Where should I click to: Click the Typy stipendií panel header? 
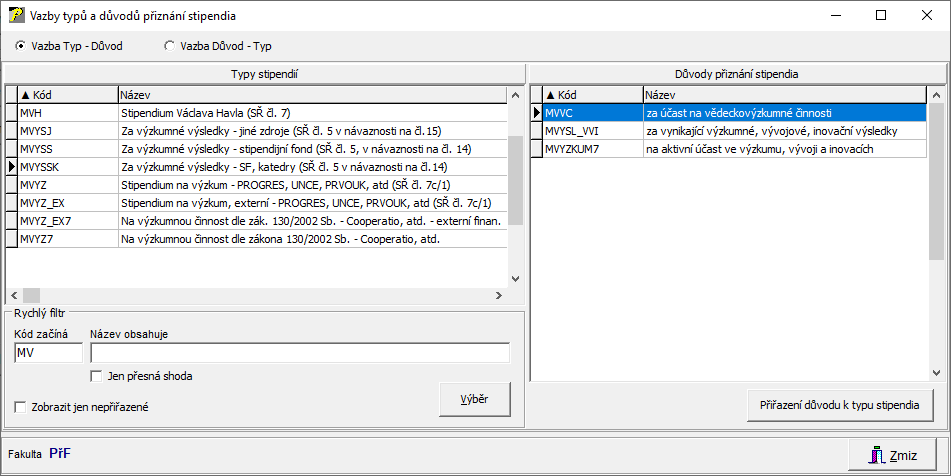click(x=264, y=74)
